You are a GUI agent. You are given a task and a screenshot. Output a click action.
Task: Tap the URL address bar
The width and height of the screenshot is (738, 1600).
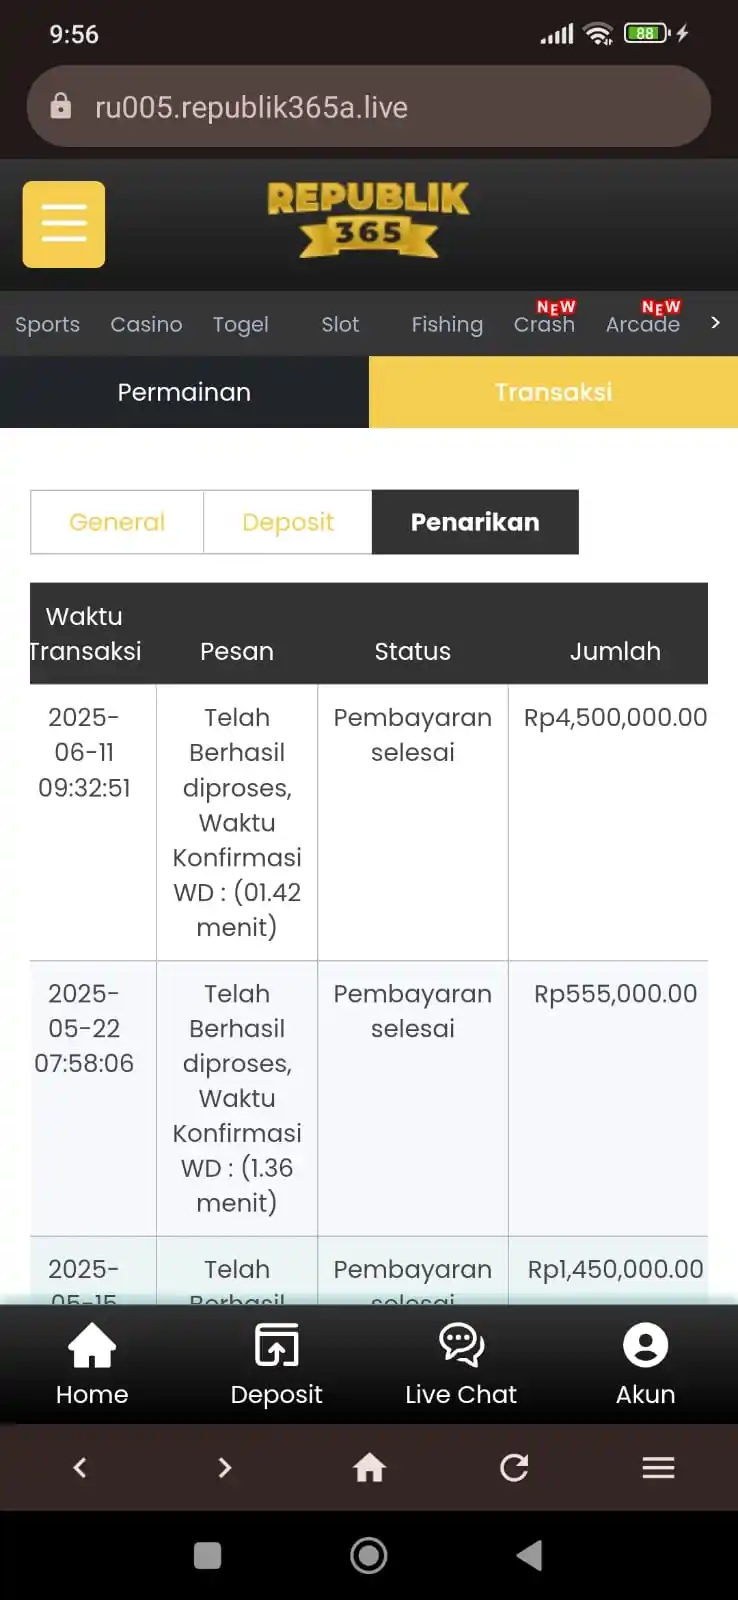[369, 107]
